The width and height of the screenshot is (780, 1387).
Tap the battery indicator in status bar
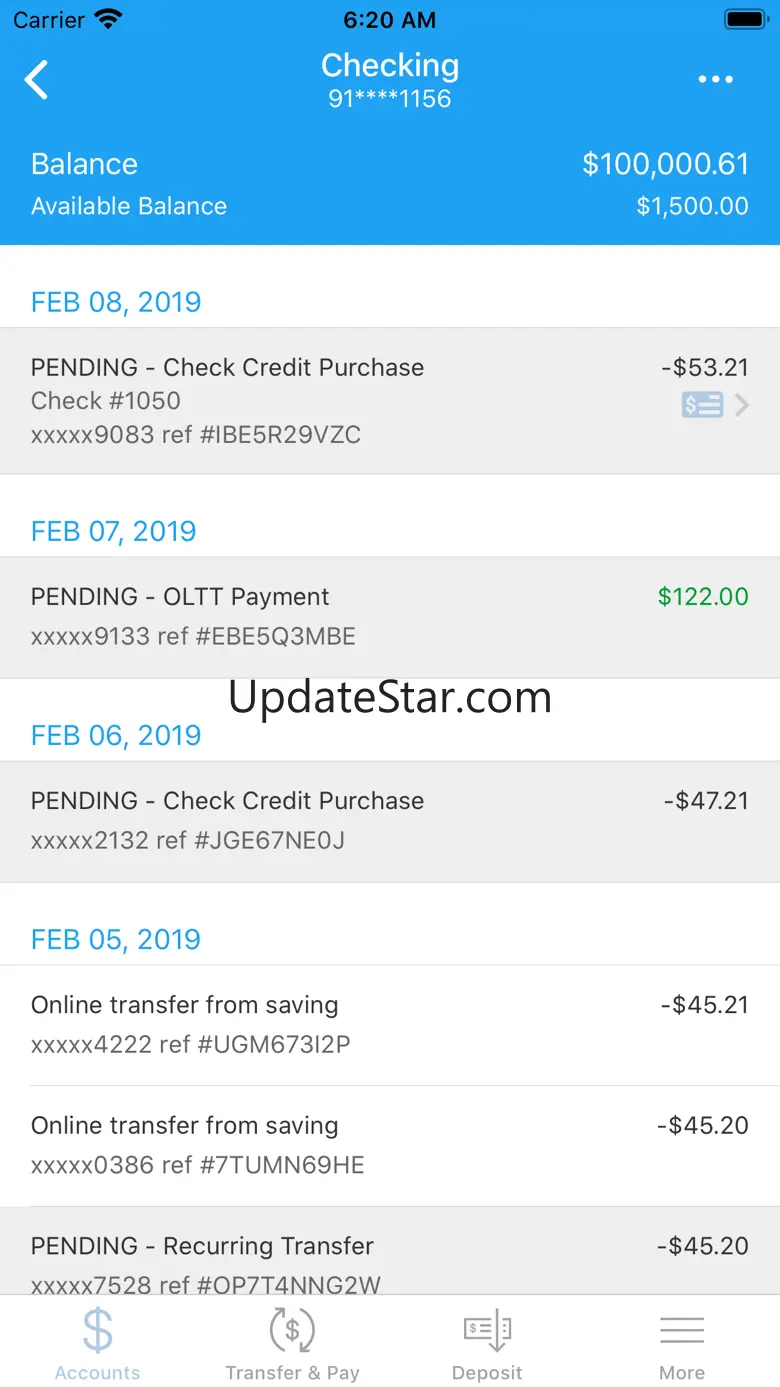(745, 19)
